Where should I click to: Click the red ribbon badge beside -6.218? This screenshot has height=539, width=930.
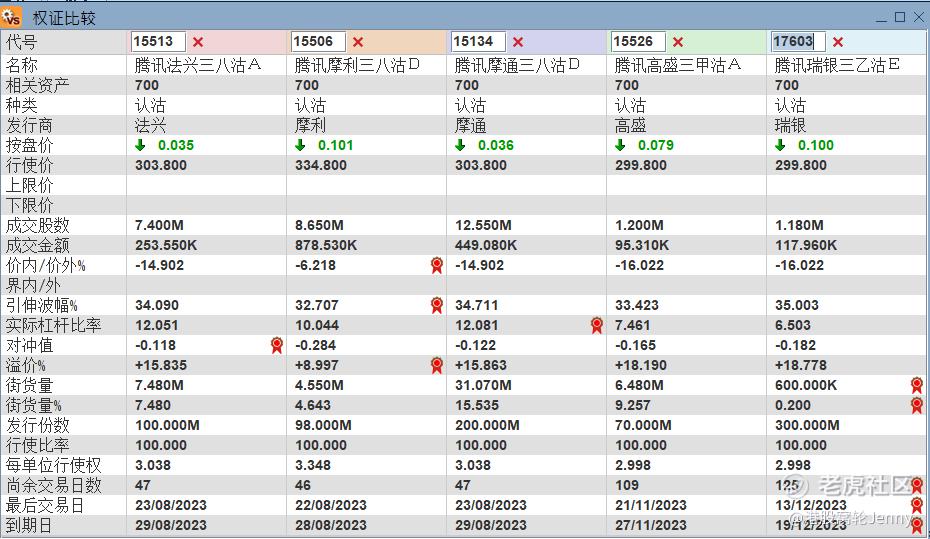[437, 266]
